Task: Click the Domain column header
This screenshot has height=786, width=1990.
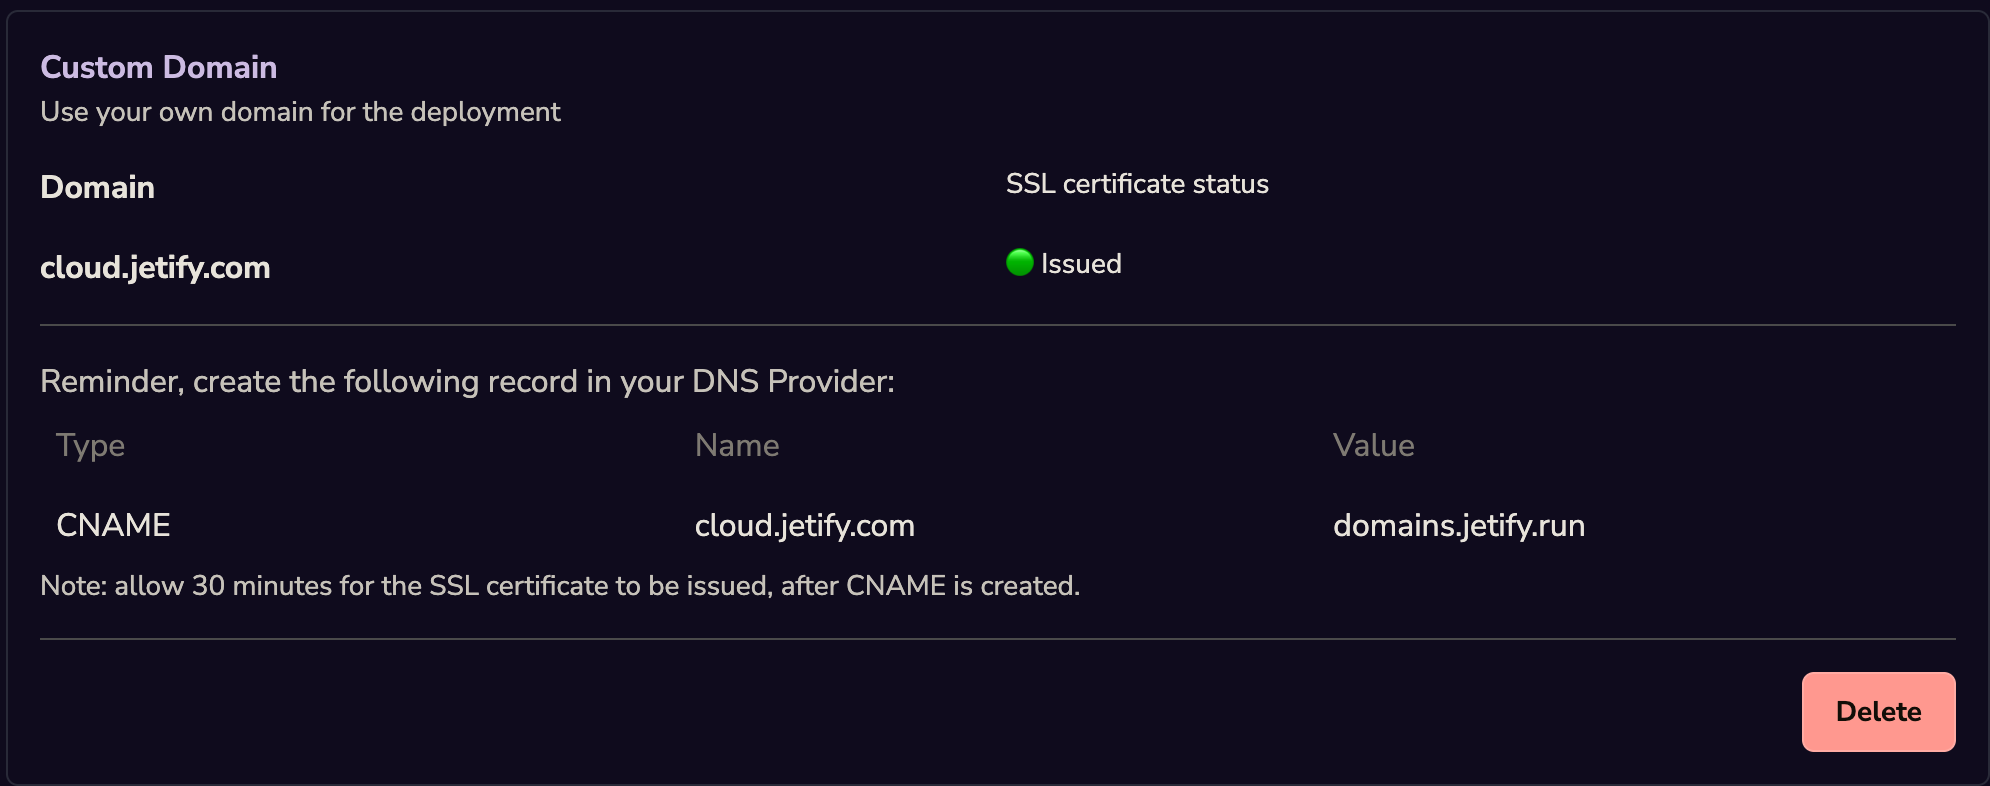Action: pyautogui.click(x=97, y=187)
